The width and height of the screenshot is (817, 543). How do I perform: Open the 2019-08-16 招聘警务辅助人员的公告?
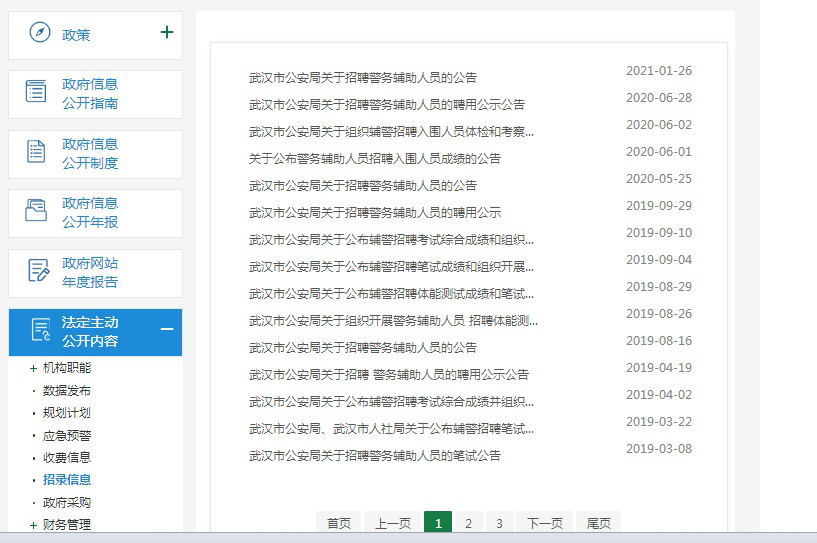[363, 348]
